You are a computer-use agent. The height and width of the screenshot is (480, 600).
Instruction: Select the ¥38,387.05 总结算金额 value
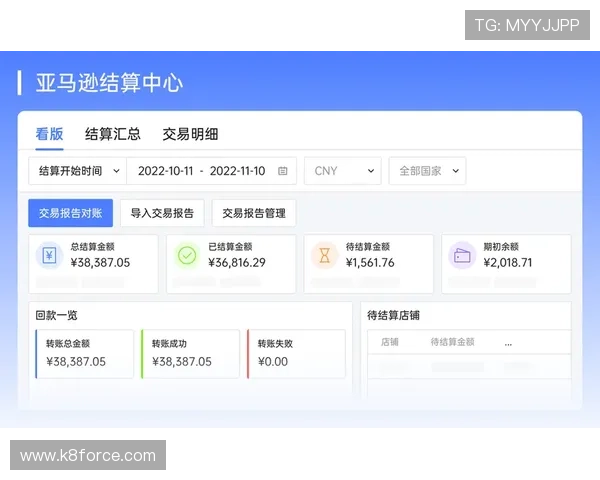(100, 263)
